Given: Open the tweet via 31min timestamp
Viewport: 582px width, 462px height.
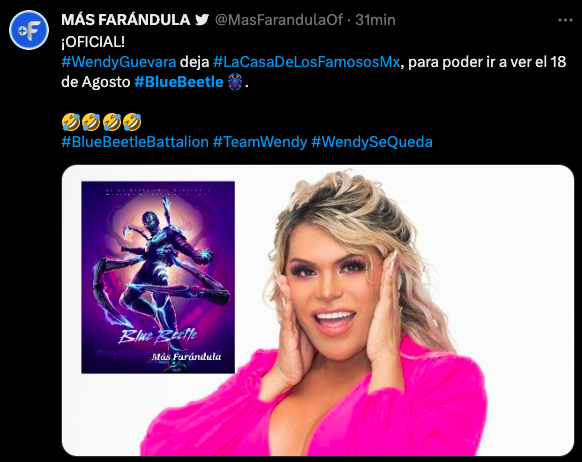Looking at the screenshot, I should [x=375, y=20].
